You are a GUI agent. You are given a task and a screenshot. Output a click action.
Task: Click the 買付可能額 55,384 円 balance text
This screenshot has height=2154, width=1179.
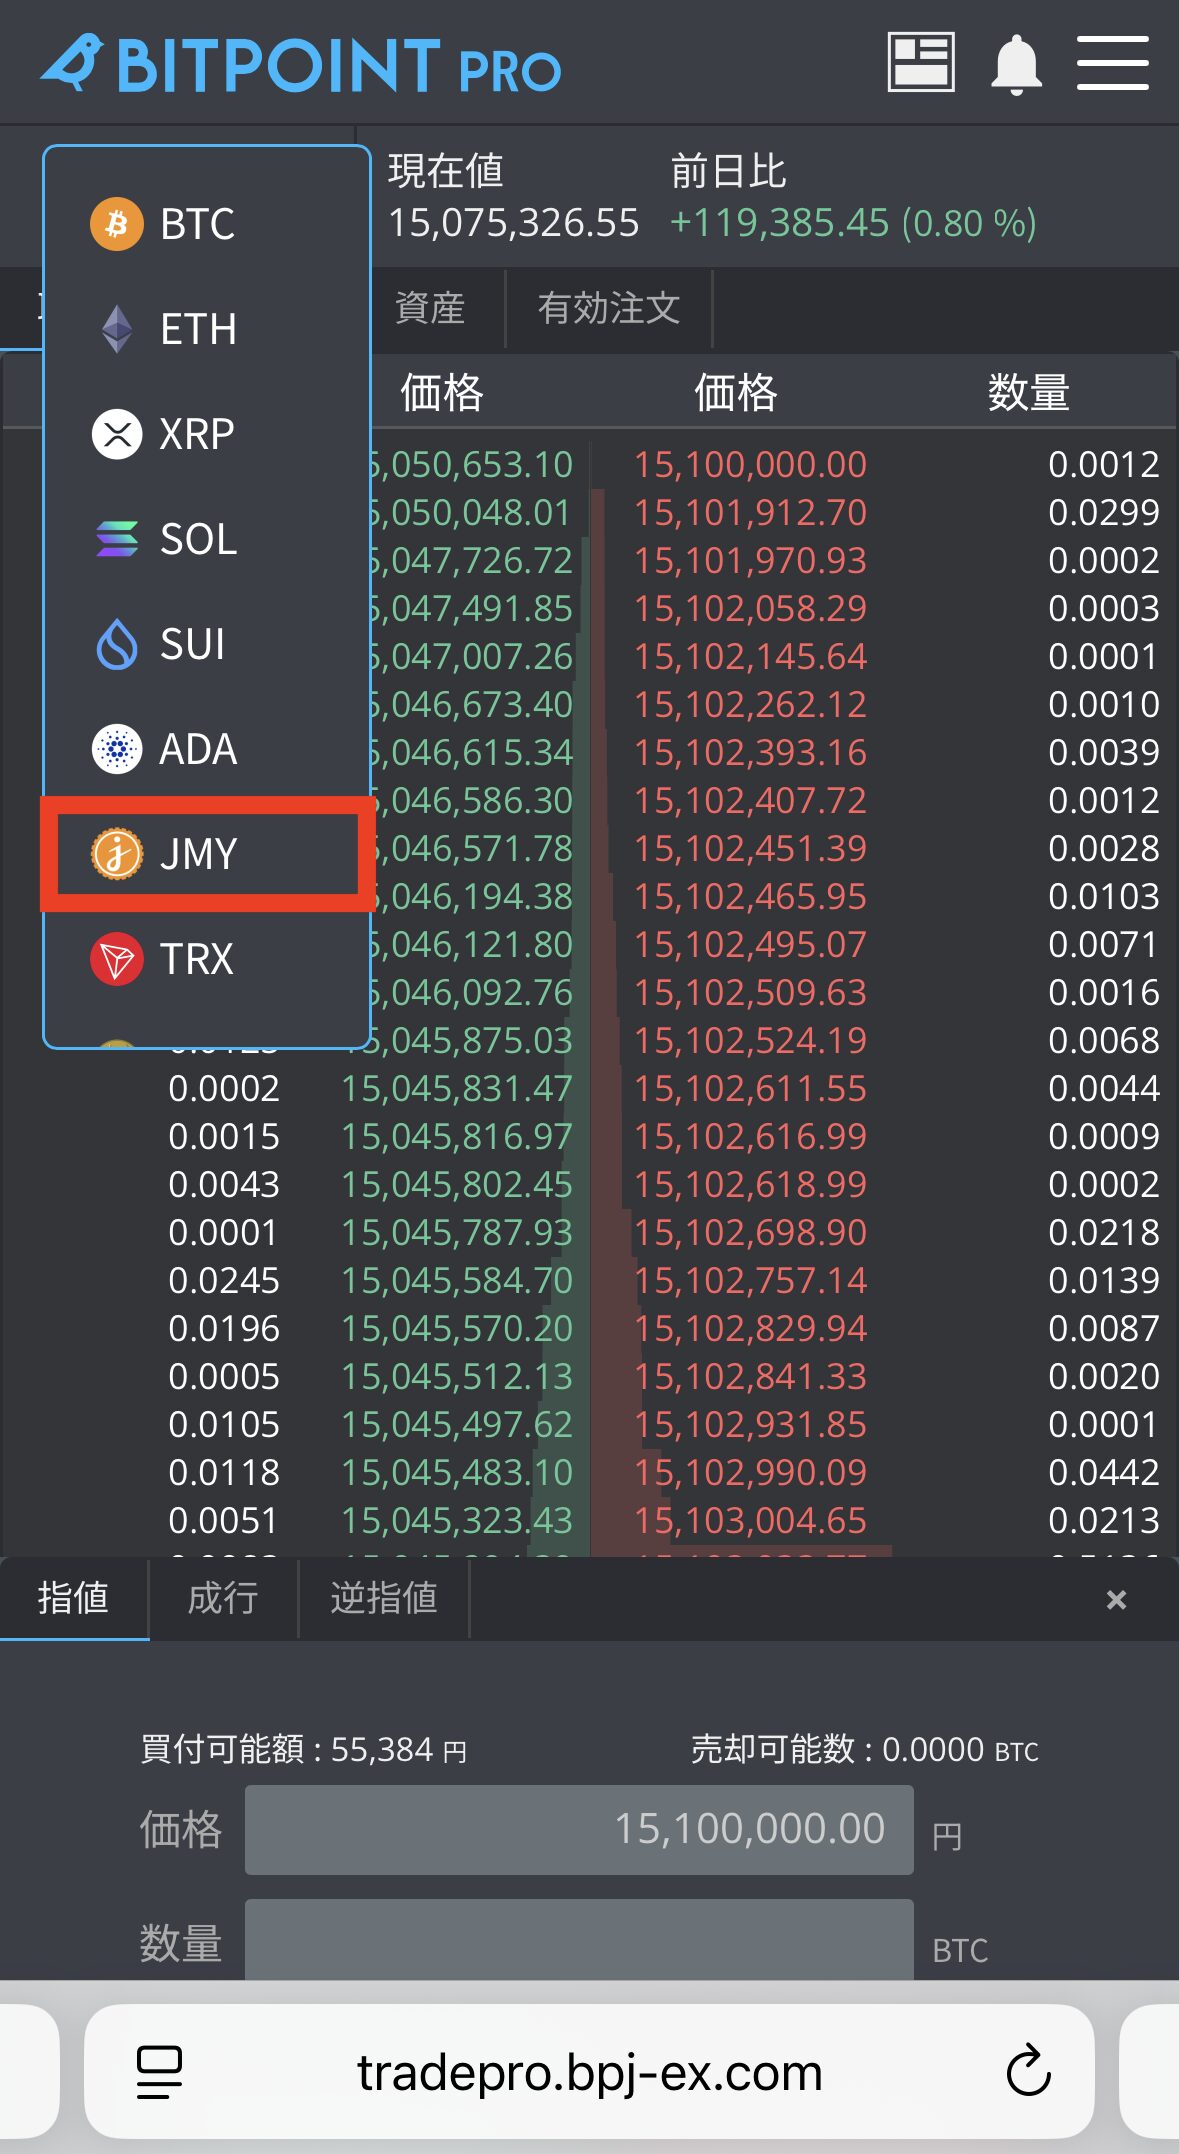[304, 1749]
